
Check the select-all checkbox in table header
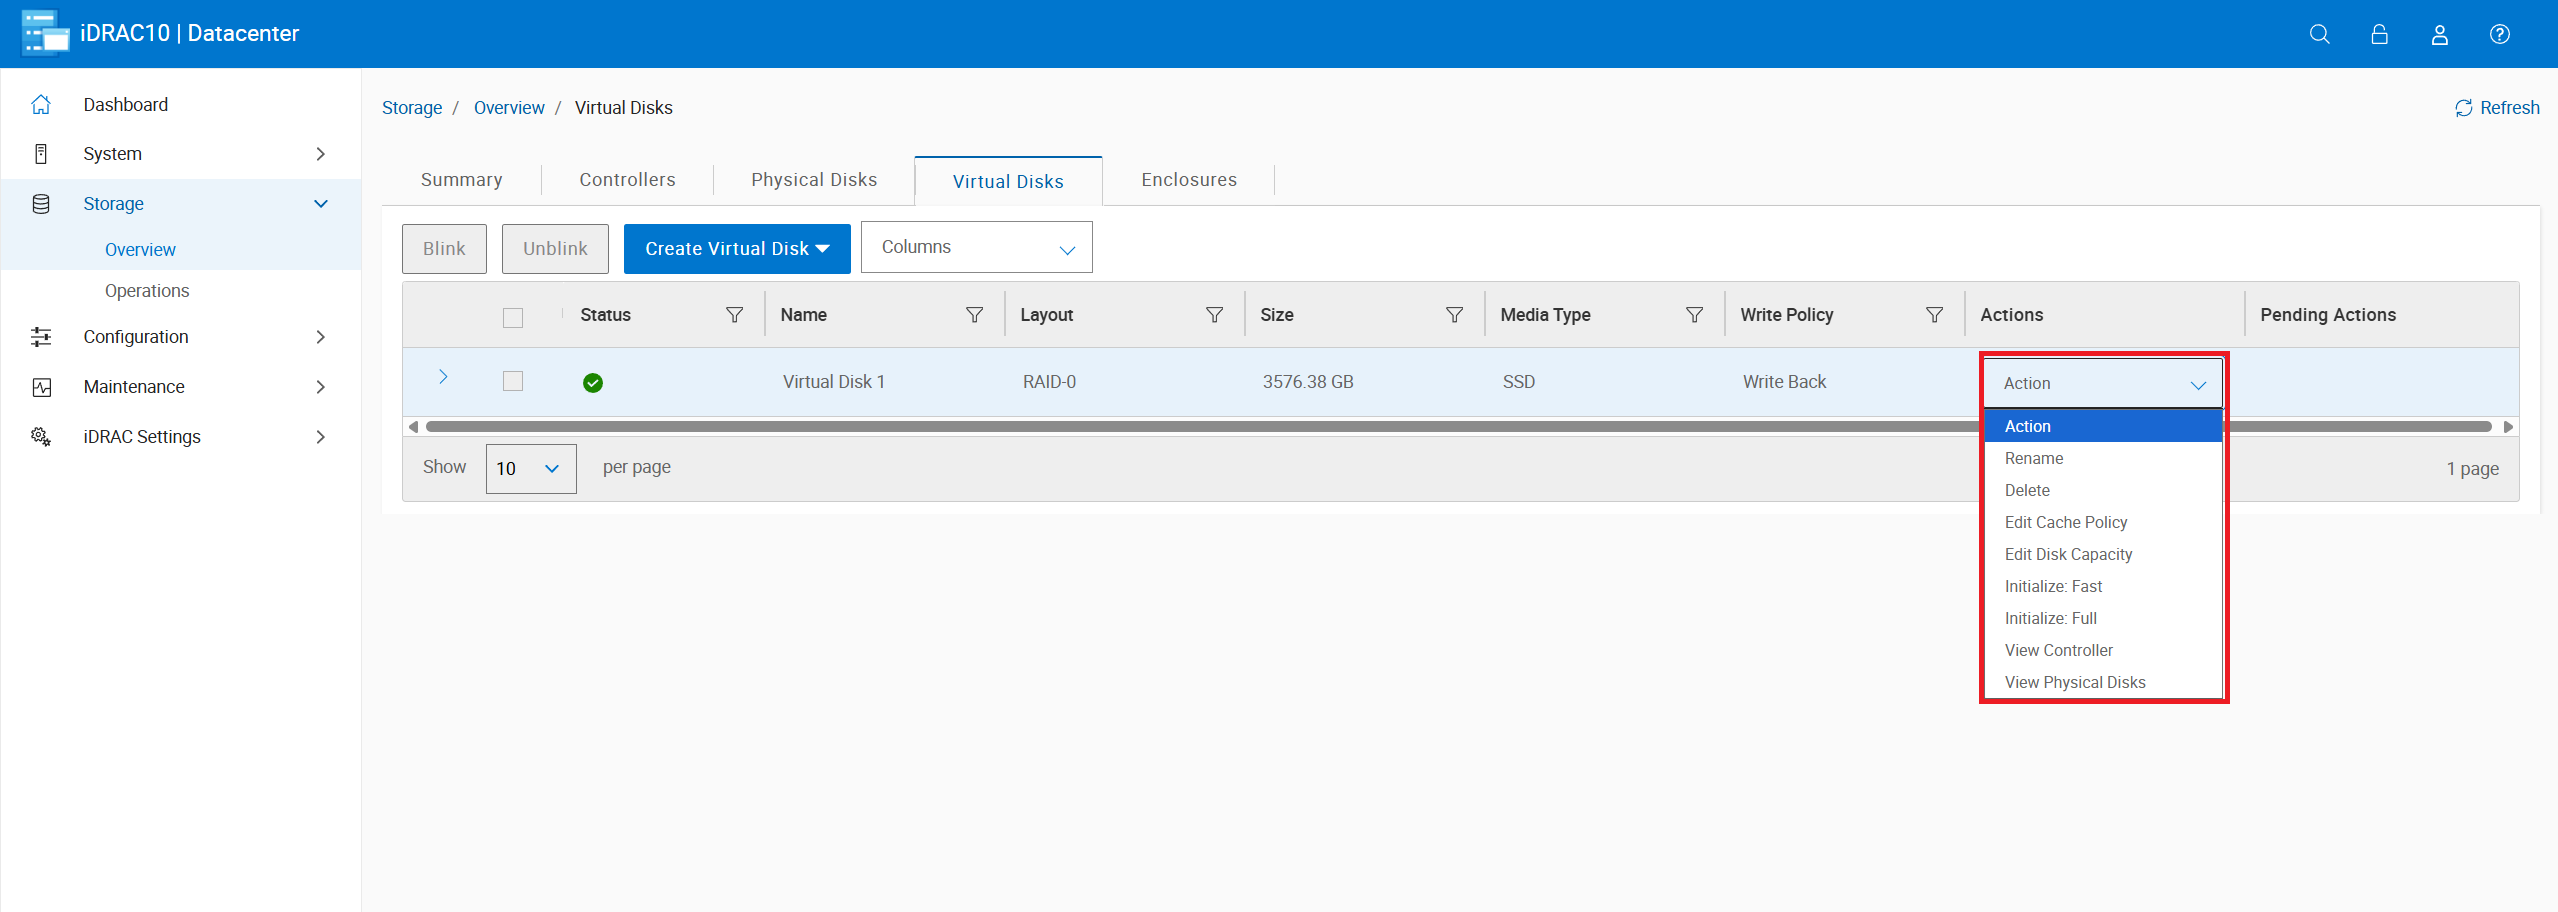[x=513, y=317]
